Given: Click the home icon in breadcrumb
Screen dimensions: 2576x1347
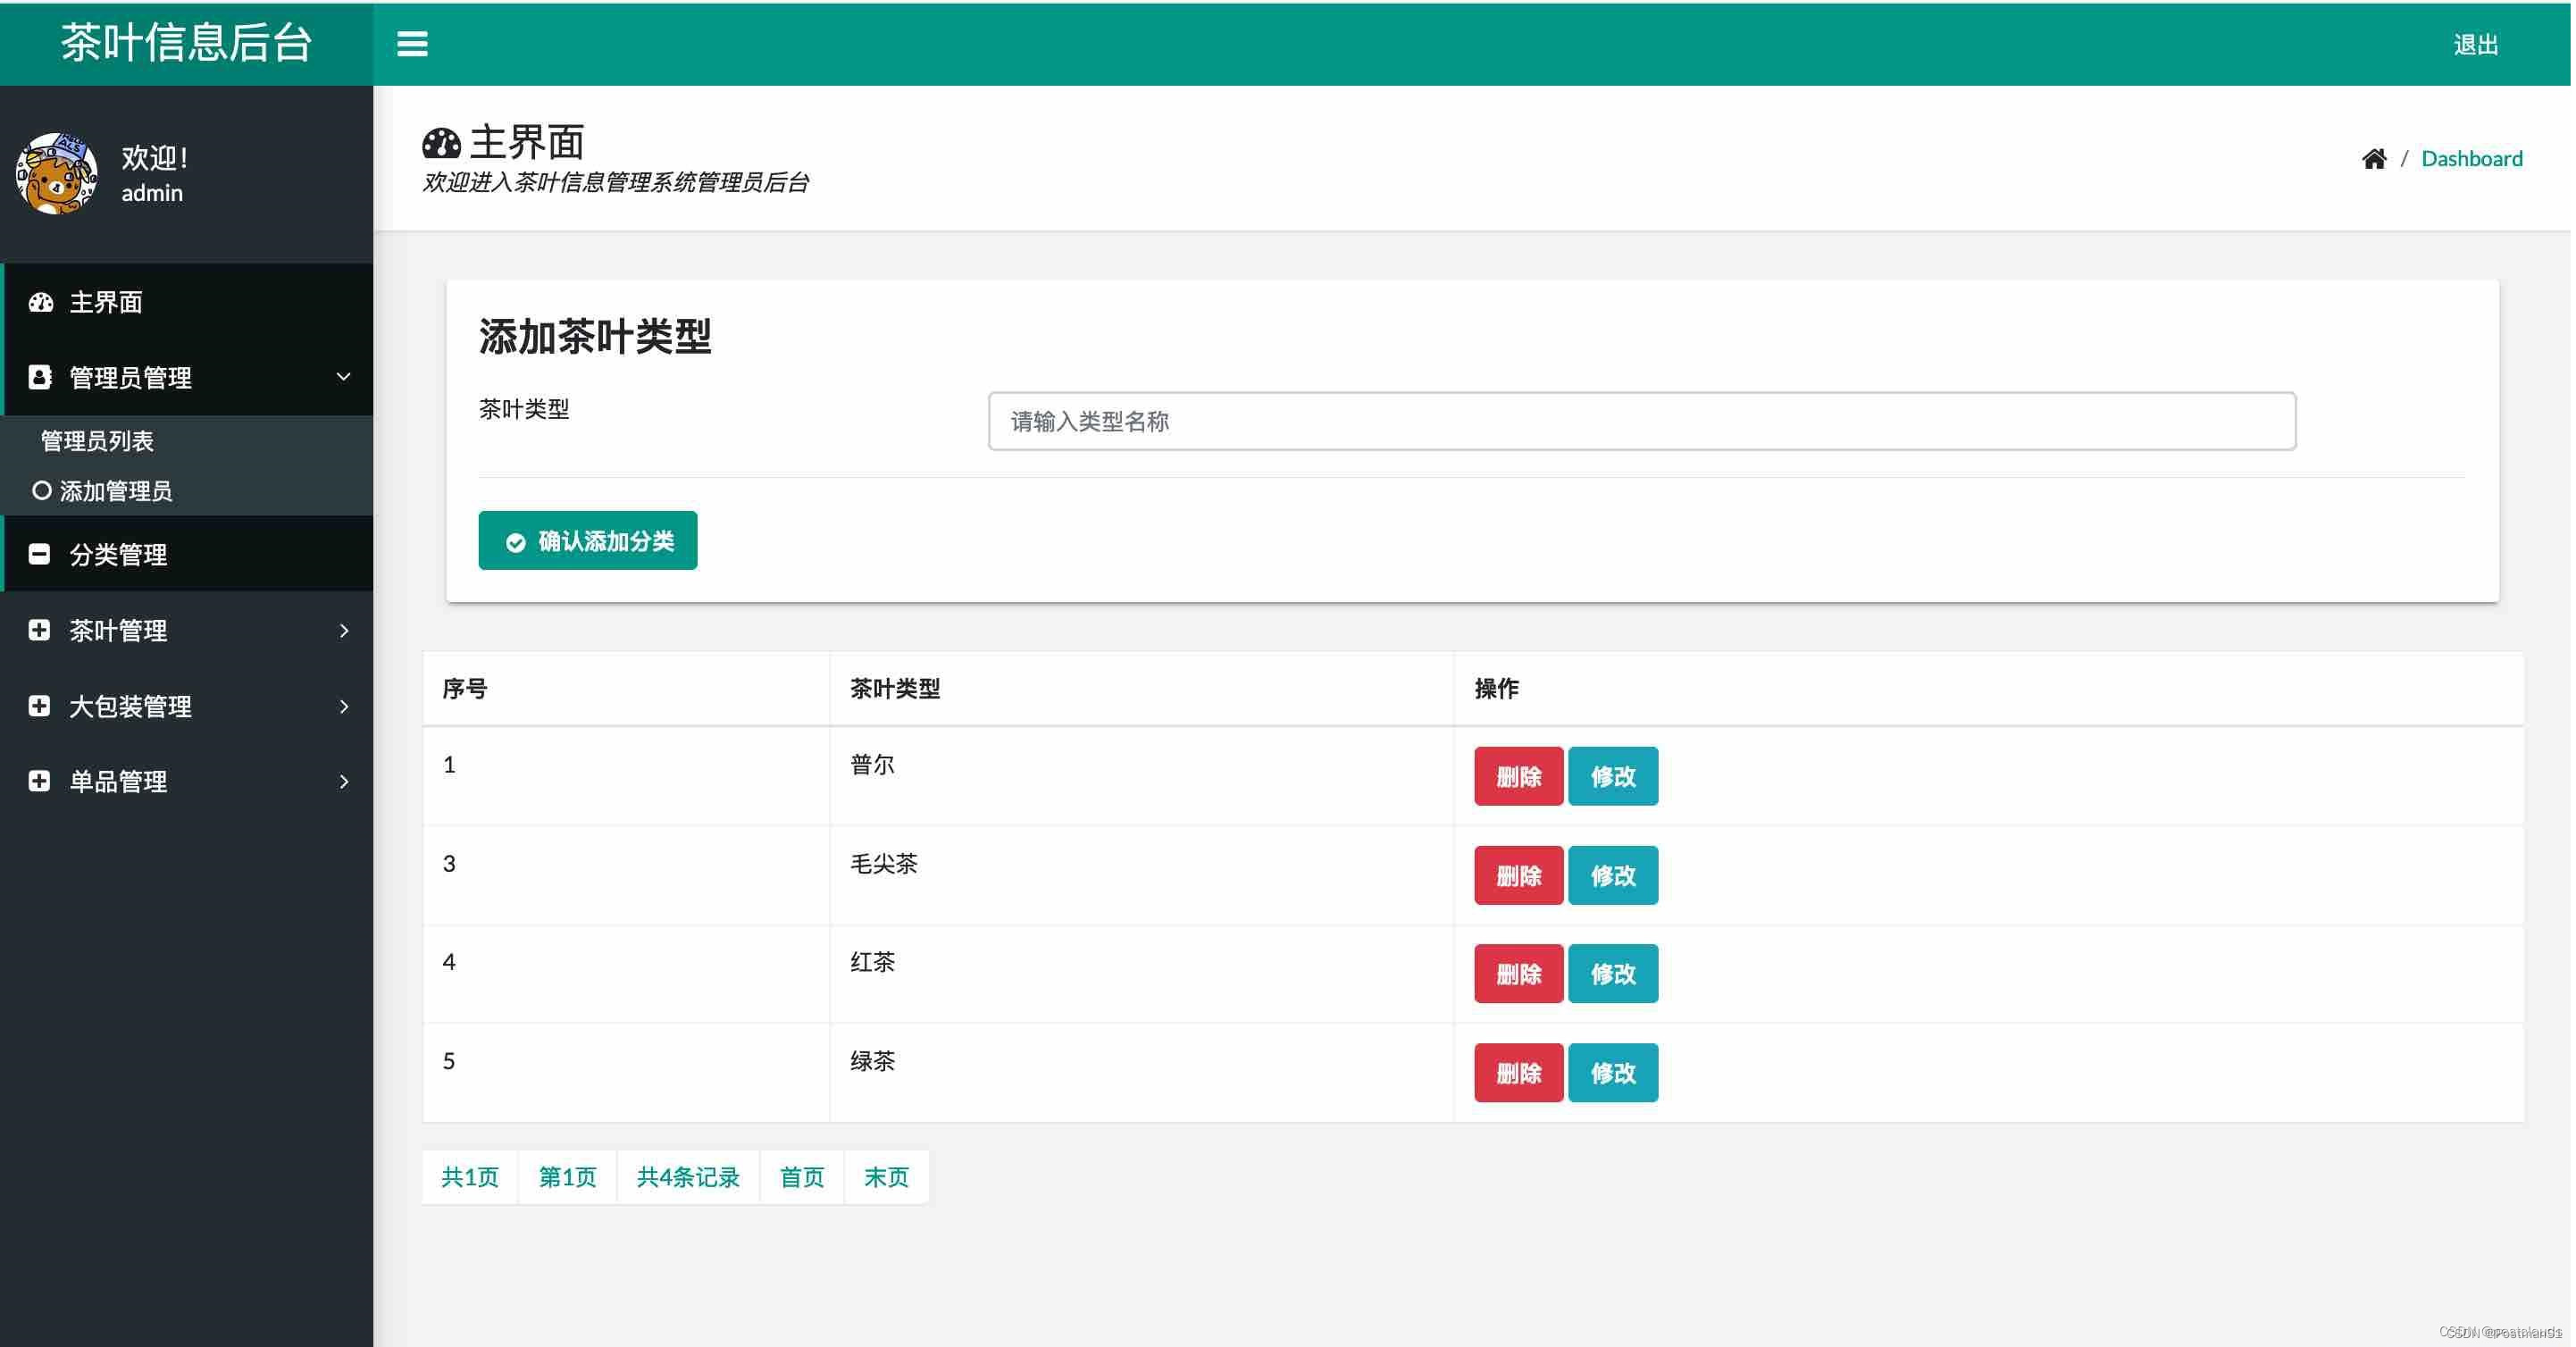Looking at the screenshot, I should click(2374, 159).
